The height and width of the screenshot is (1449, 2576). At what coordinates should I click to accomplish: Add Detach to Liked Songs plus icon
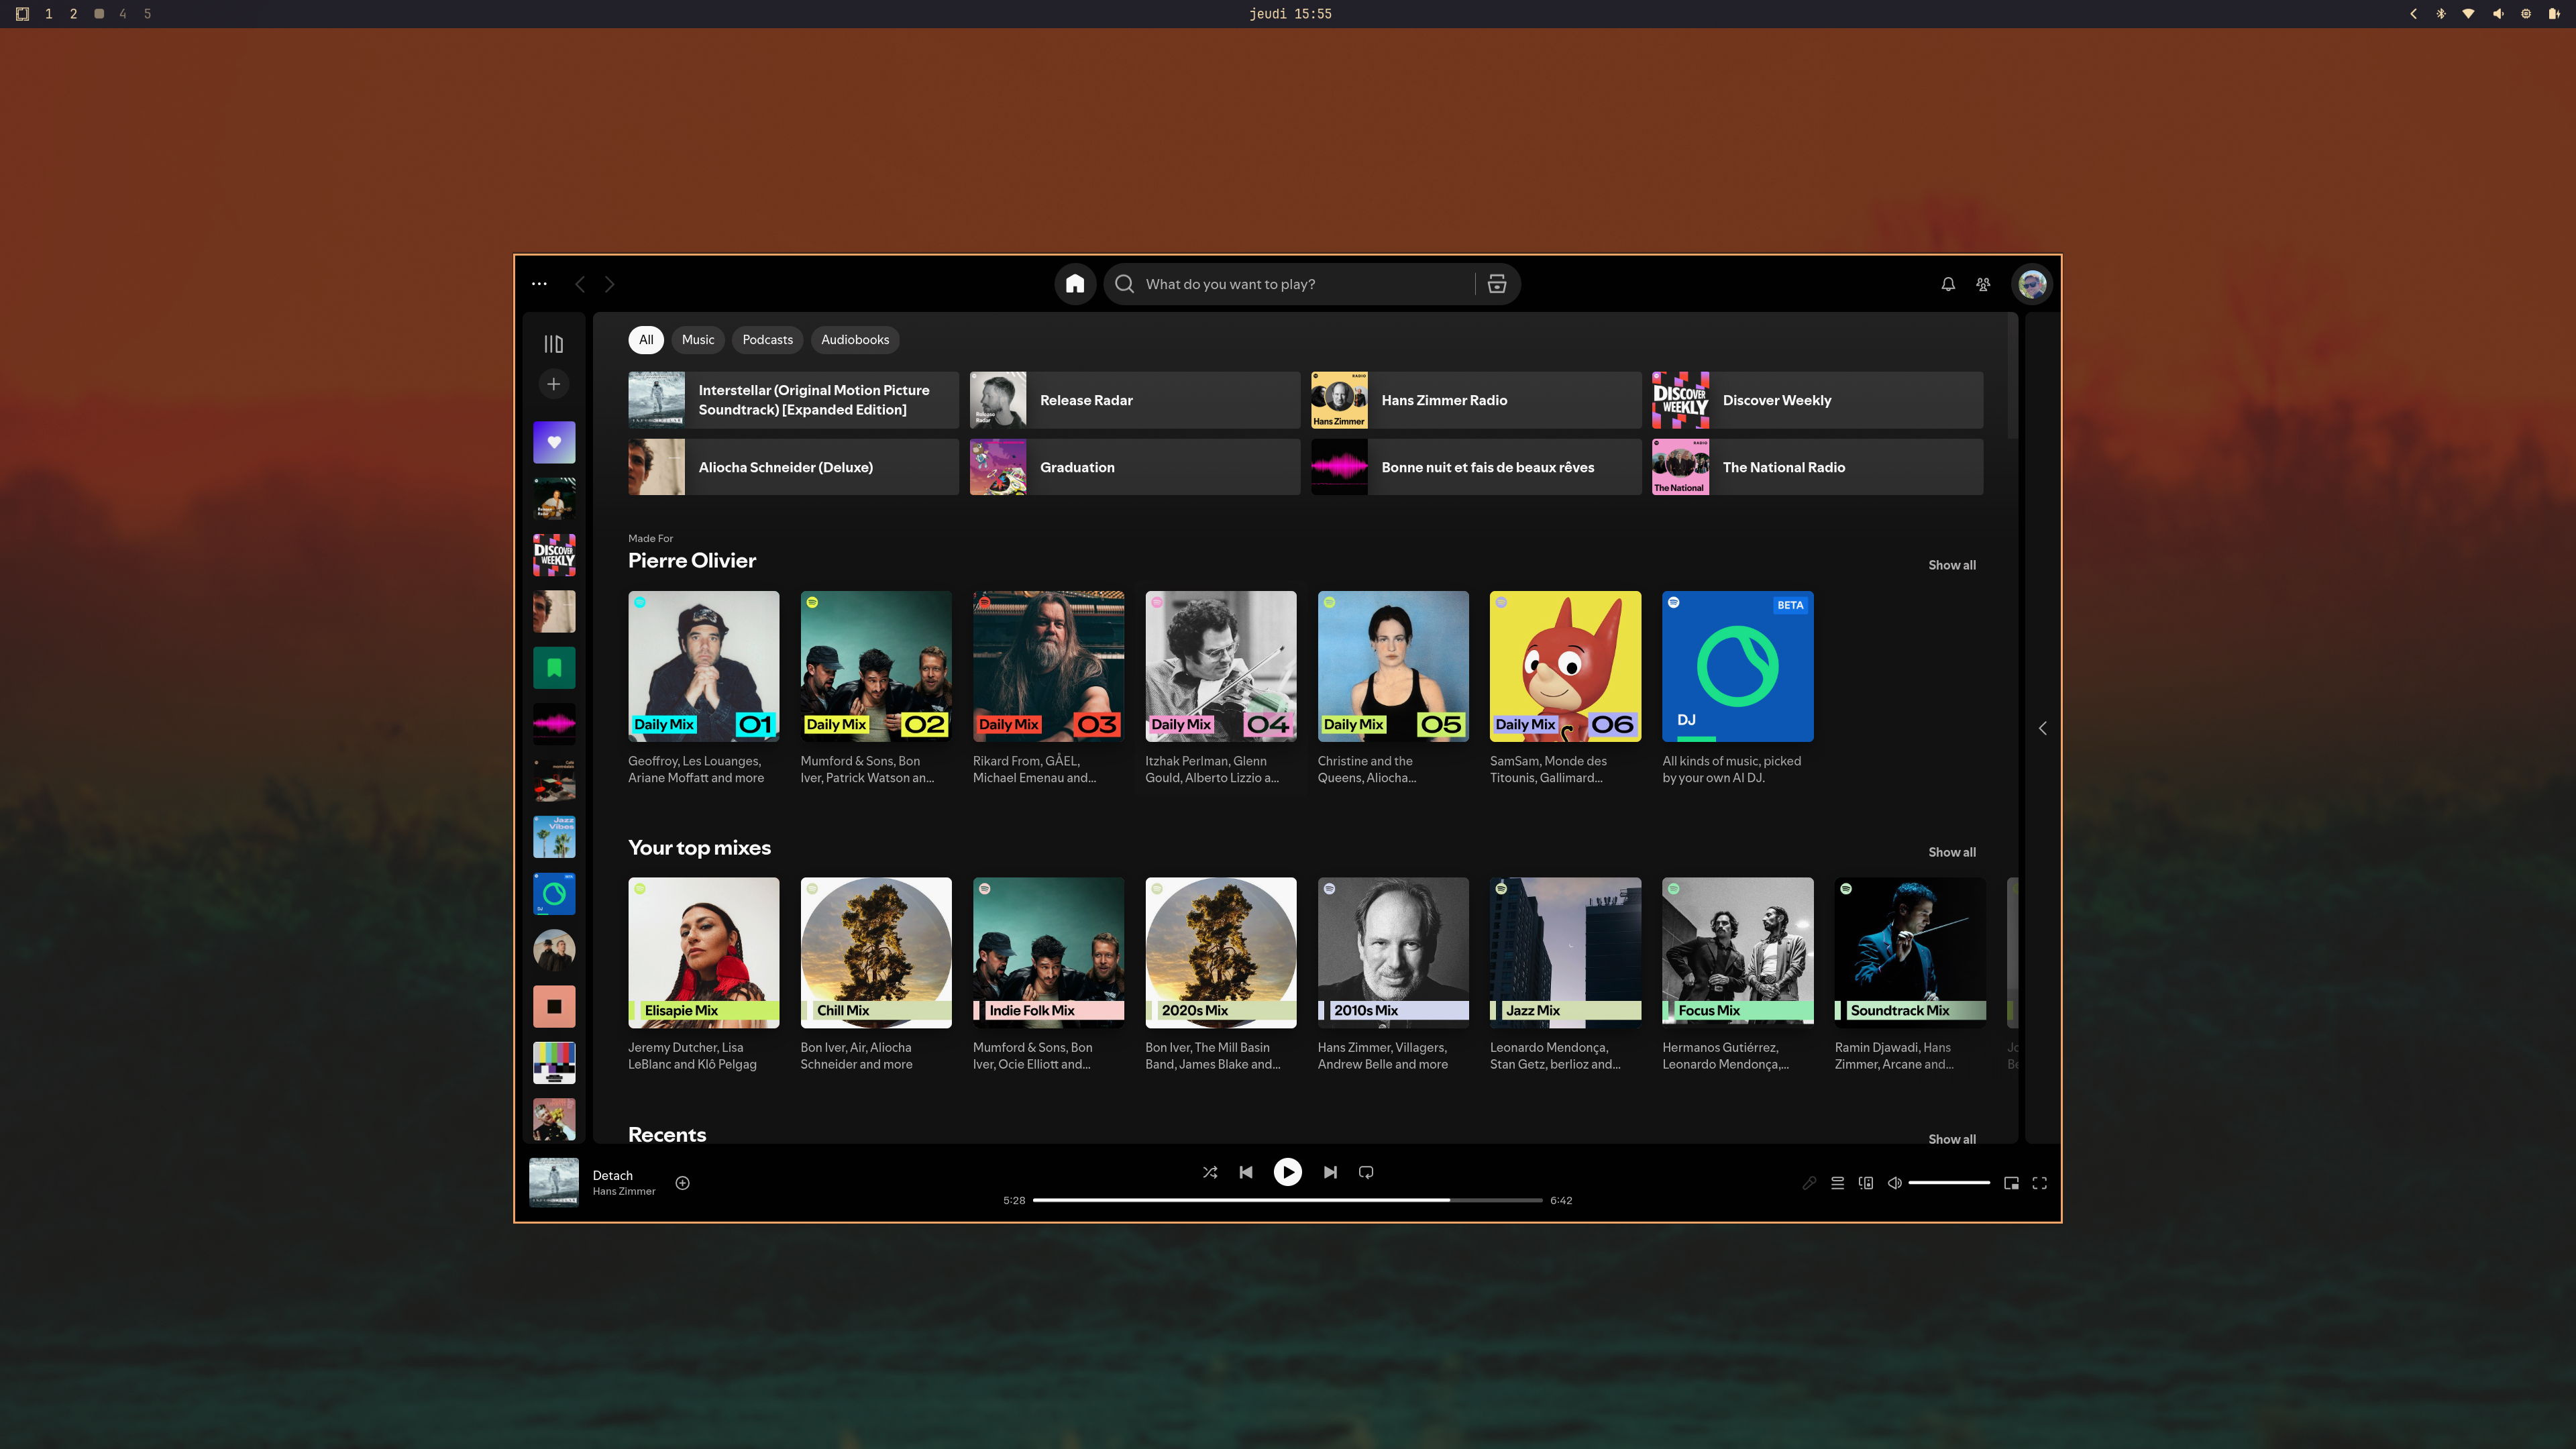[683, 1183]
